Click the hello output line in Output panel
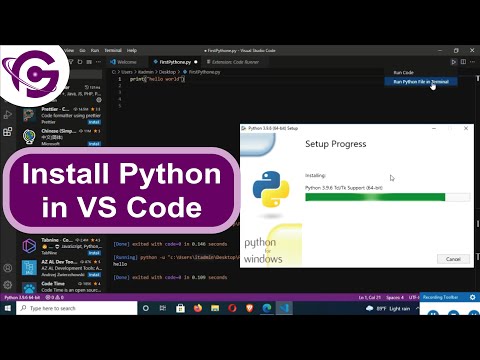 pyautogui.click(x=120, y=264)
